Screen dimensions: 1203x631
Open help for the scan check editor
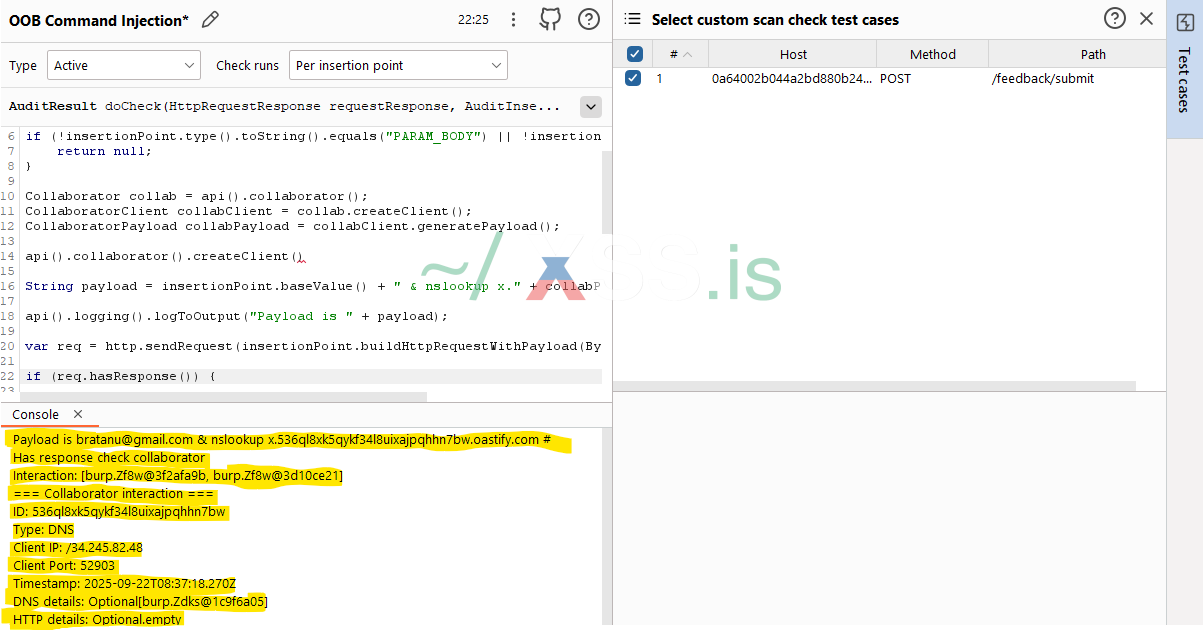(589, 19)
